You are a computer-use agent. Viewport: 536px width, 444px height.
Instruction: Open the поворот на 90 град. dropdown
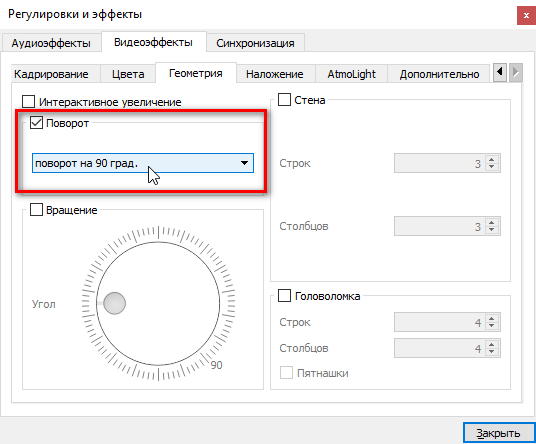(143, 163)
